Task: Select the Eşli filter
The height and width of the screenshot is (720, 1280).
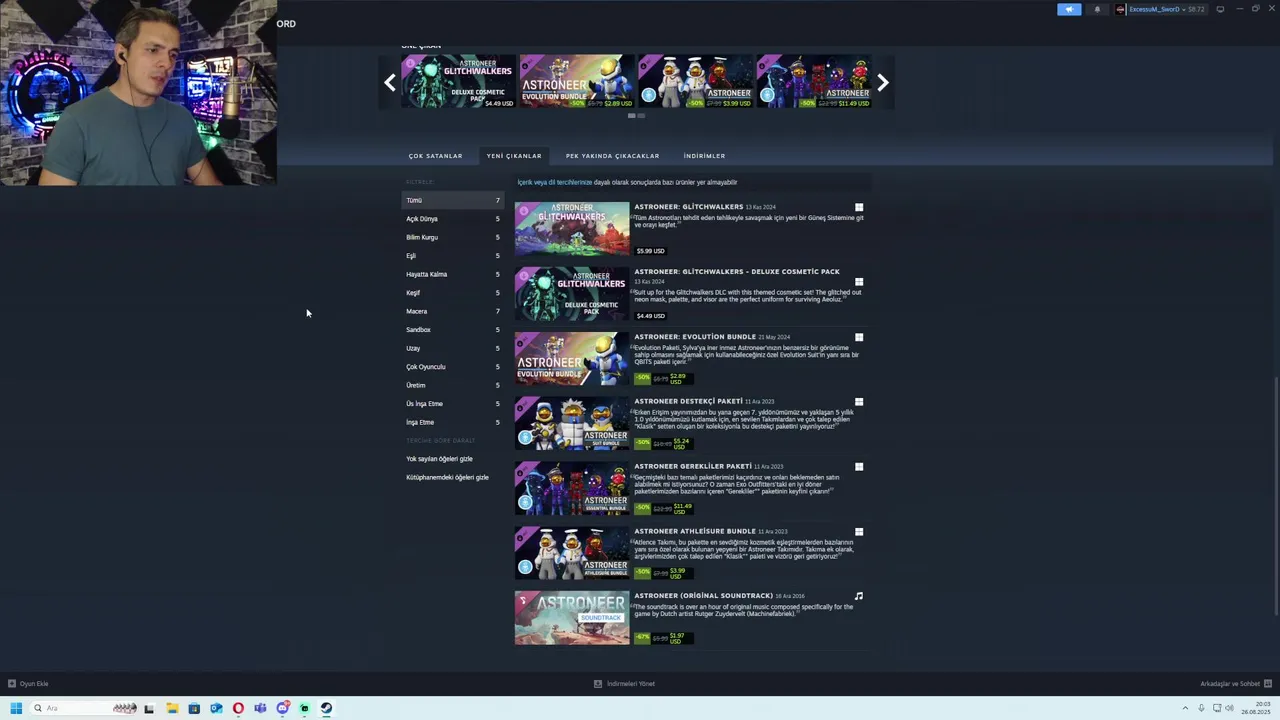Action: [453, 256]
